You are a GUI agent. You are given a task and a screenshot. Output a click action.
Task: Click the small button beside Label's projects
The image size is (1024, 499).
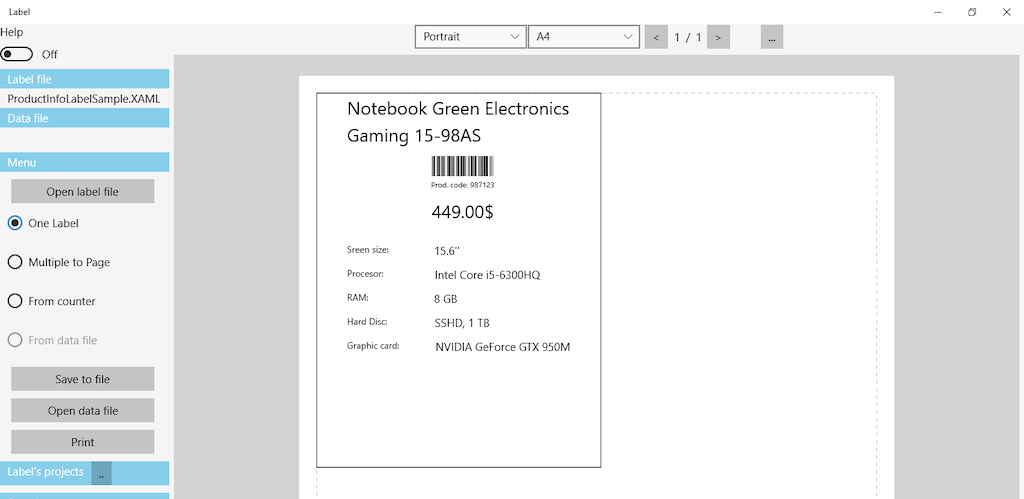point(101,473)
